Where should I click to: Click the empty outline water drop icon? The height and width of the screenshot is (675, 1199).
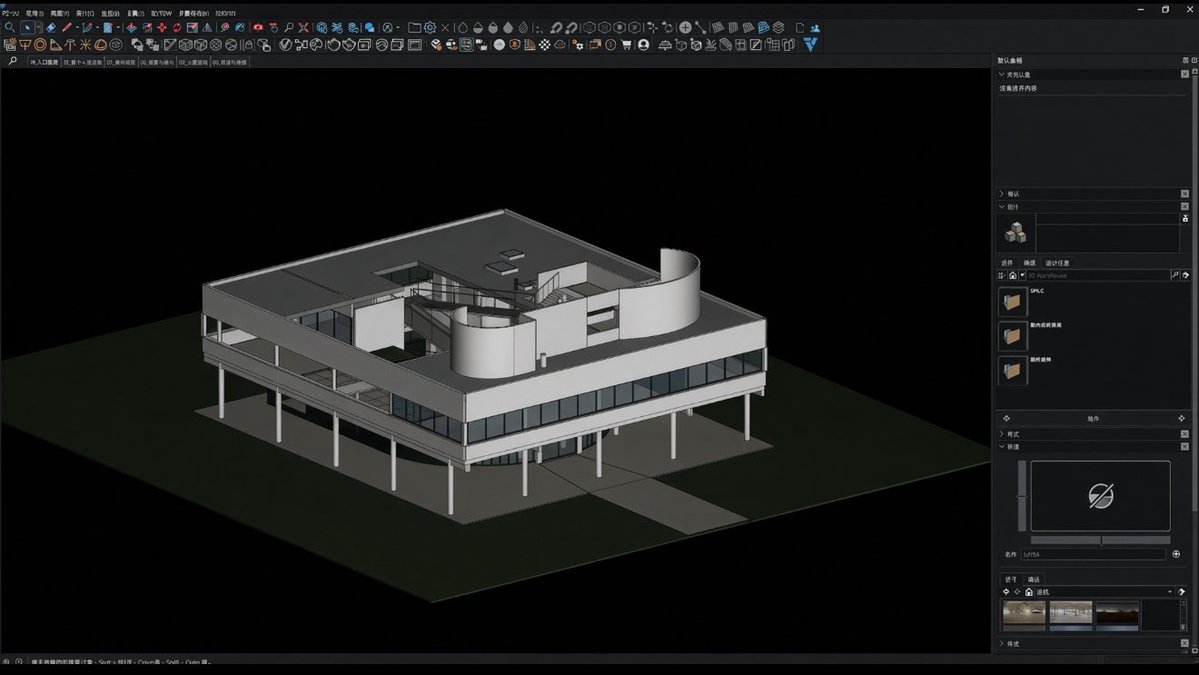click(x=462, y=28)
